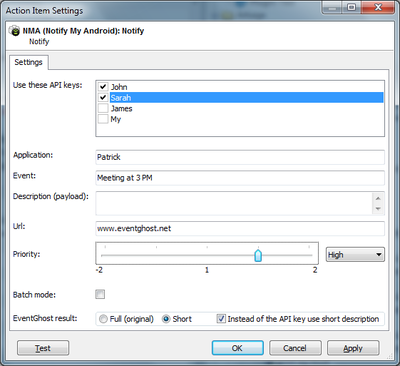
Task: Select the John row in API keys list
Action: click(240, 87)
